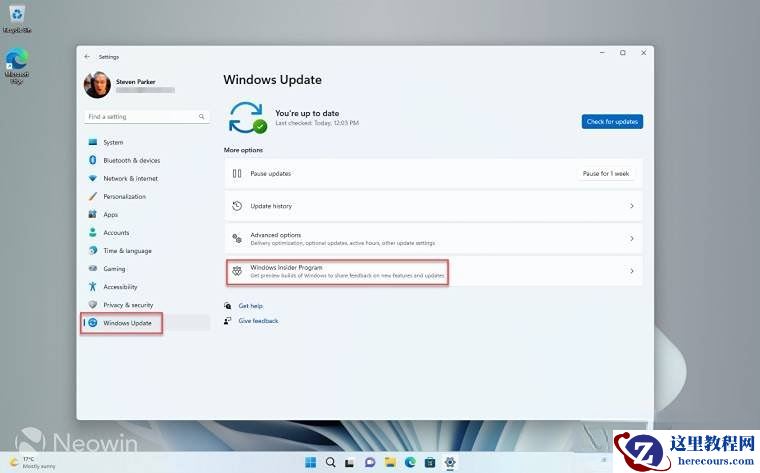Screen dimensions: 760x473
Task: Click the Gaming controller icon
Action: pos(93,268)
